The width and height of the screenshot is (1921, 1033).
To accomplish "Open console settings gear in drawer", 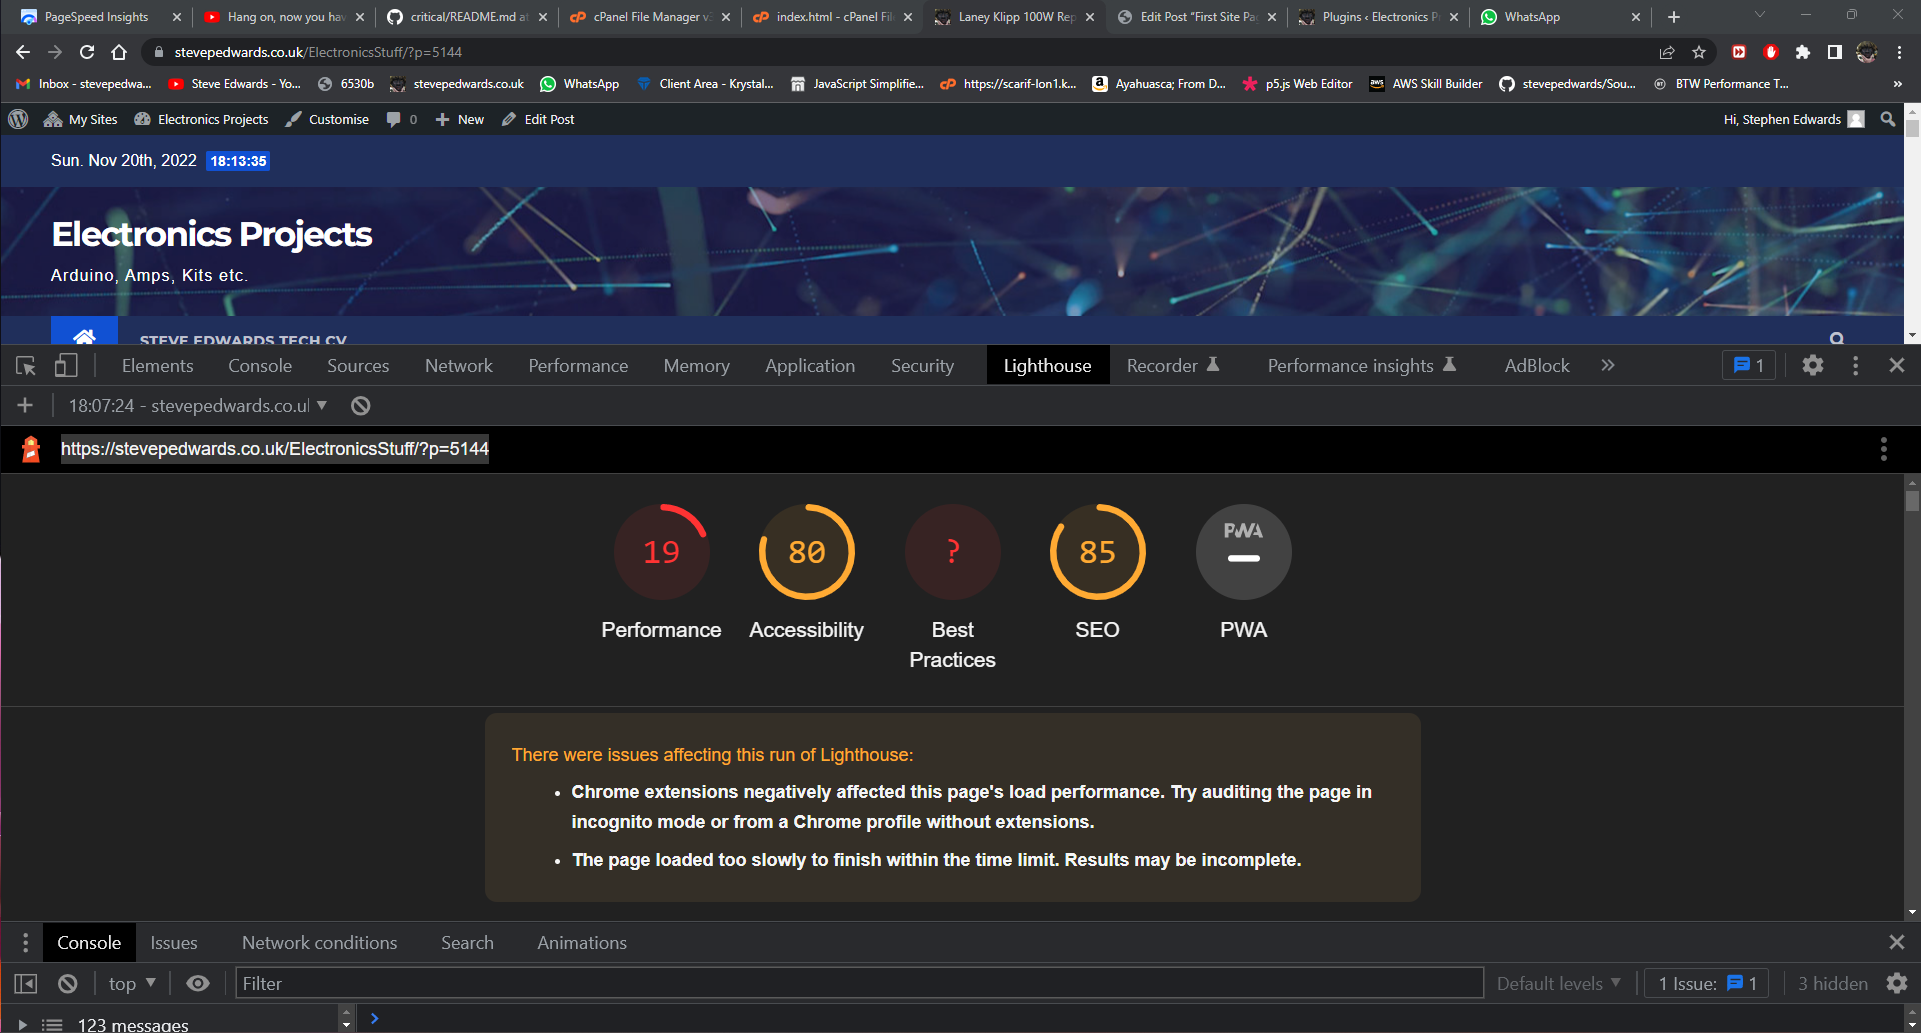I will [1896, 984].
